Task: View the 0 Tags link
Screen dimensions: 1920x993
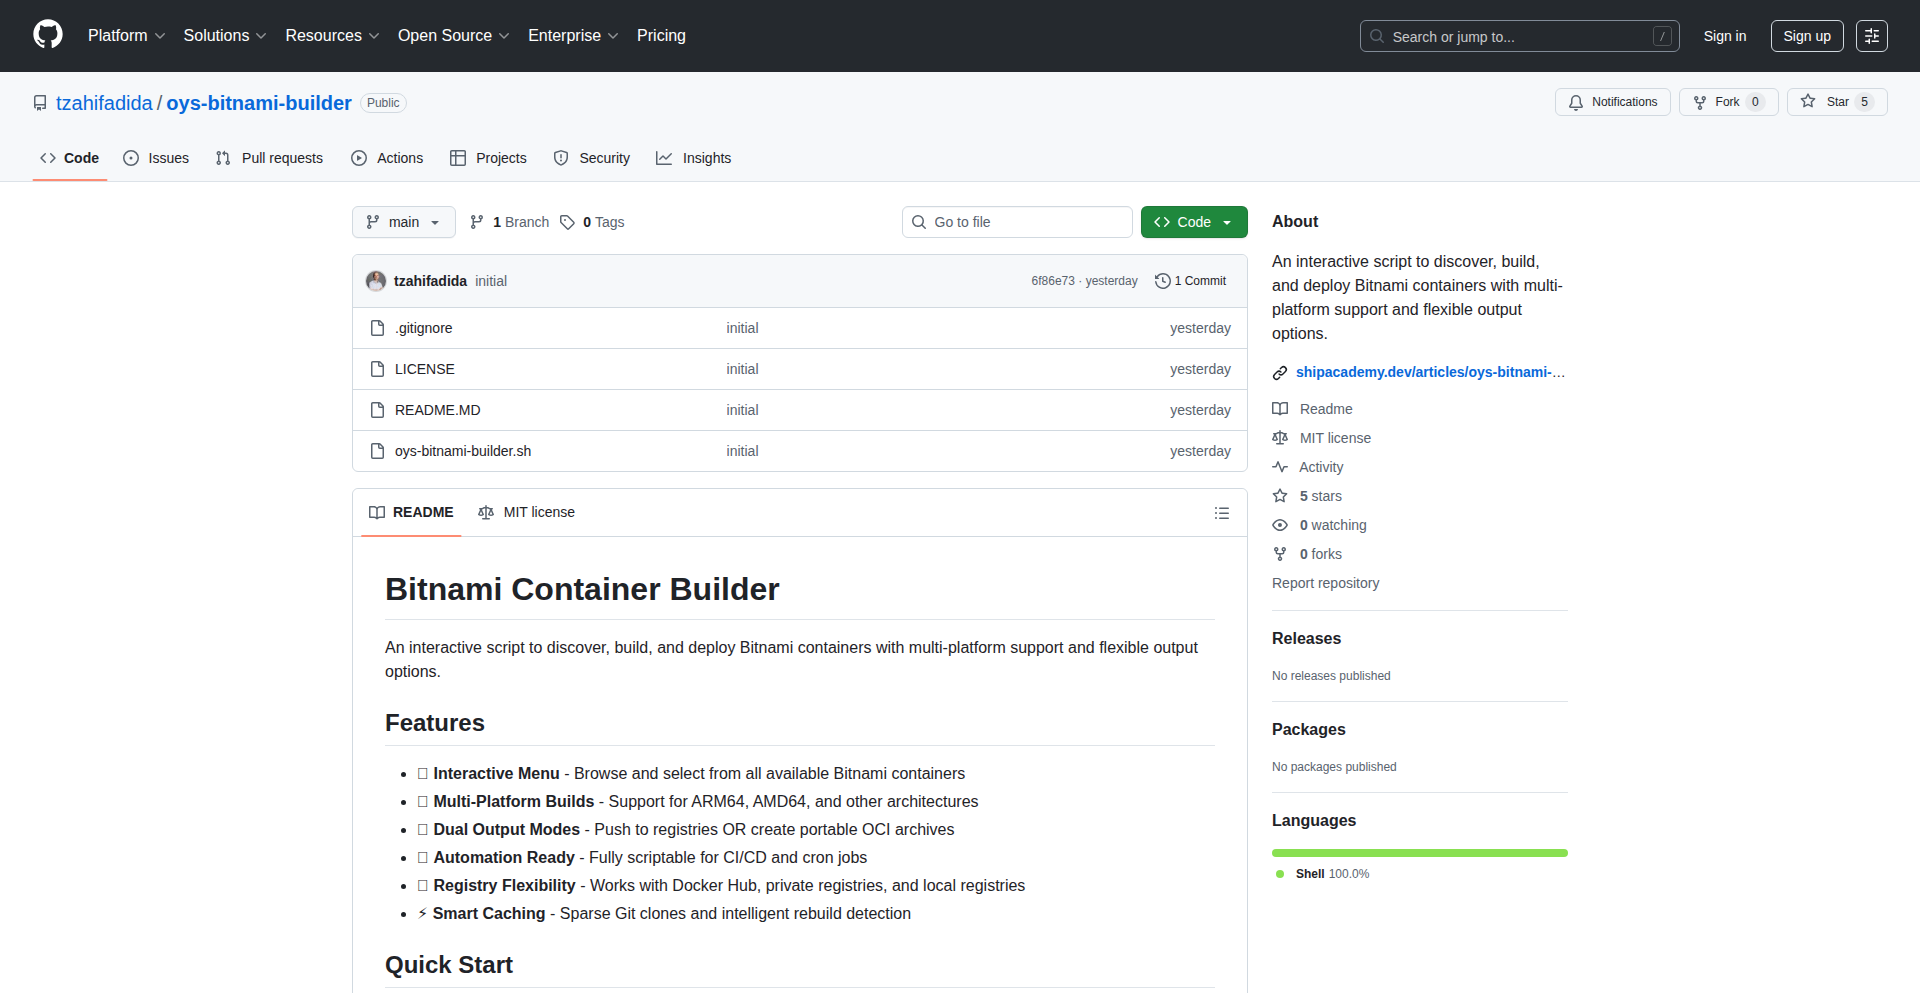Action: 592,222
